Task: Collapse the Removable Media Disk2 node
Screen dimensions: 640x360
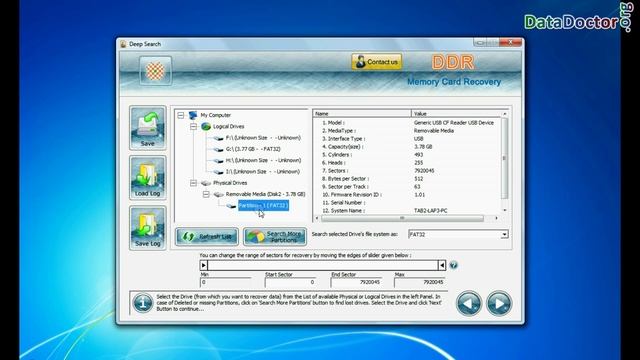Action: (206, 194)
